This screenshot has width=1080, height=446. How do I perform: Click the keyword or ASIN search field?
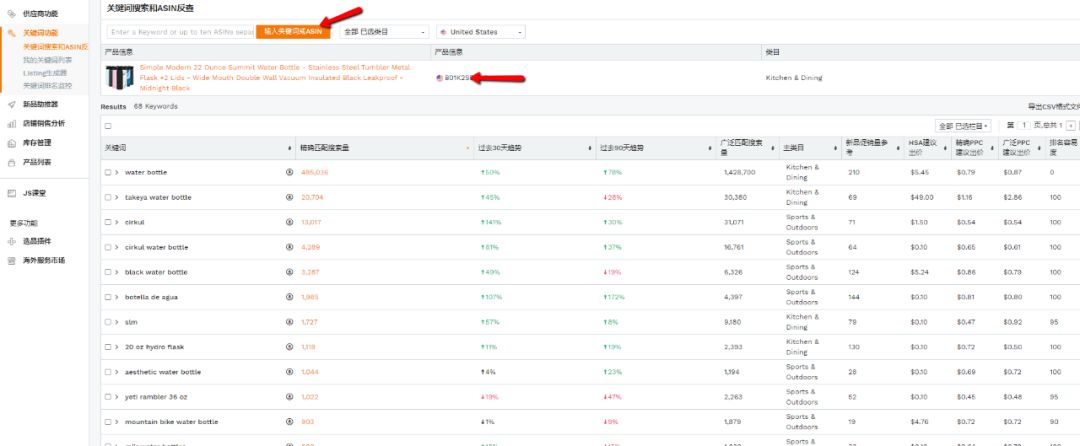(180, 32)
